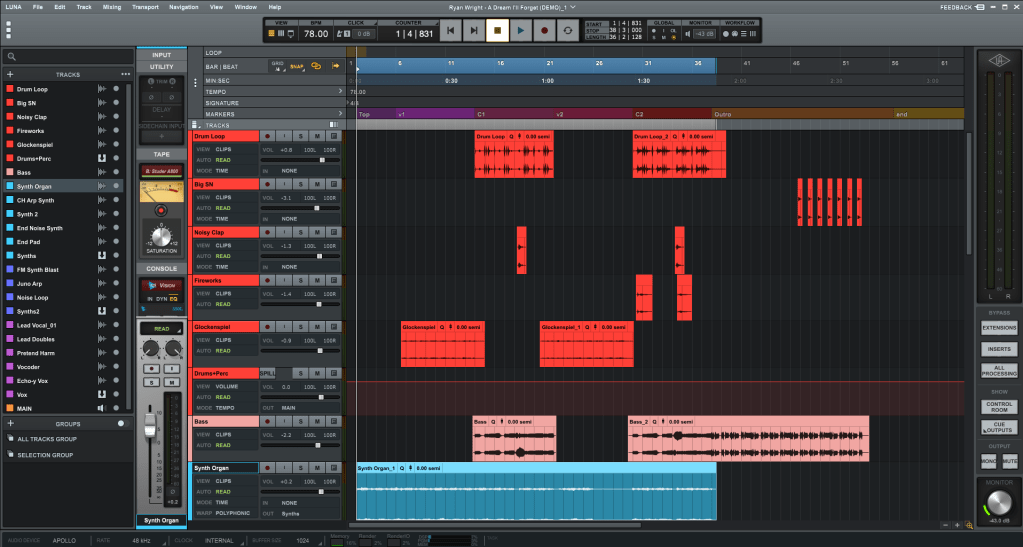Record-arm the Synth Organ track

267,468
